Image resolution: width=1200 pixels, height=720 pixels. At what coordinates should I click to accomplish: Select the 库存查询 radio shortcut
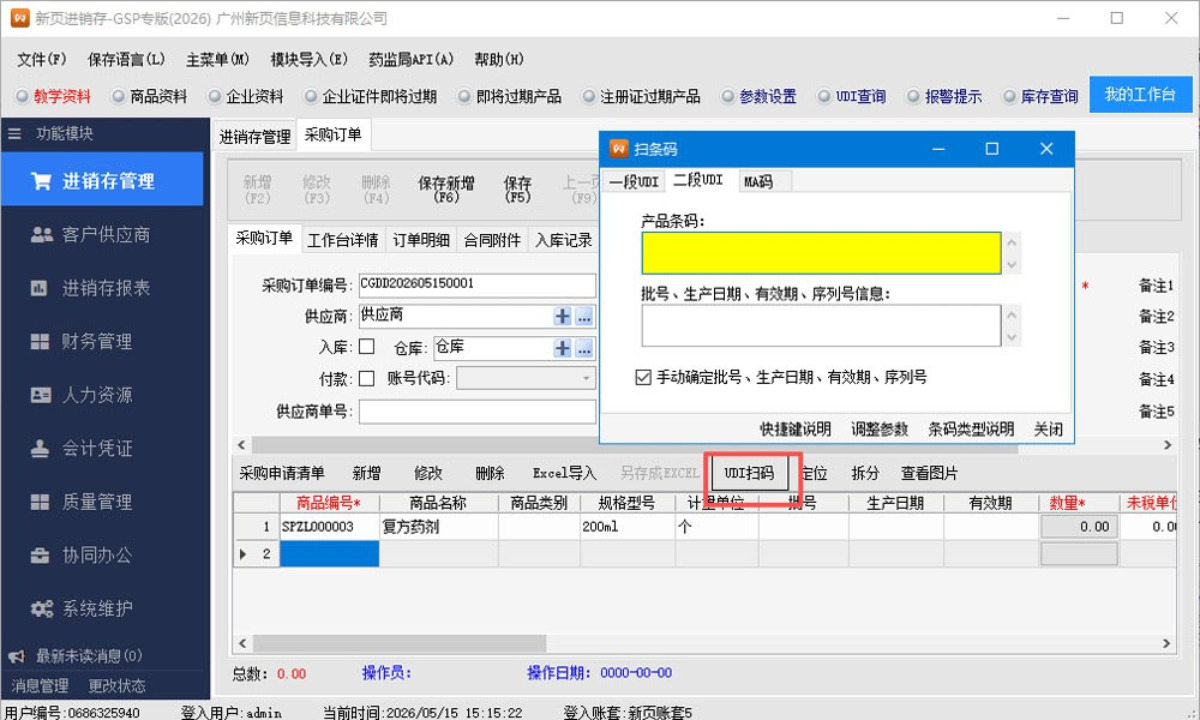pyautogui.click(x=1040, y=97)
